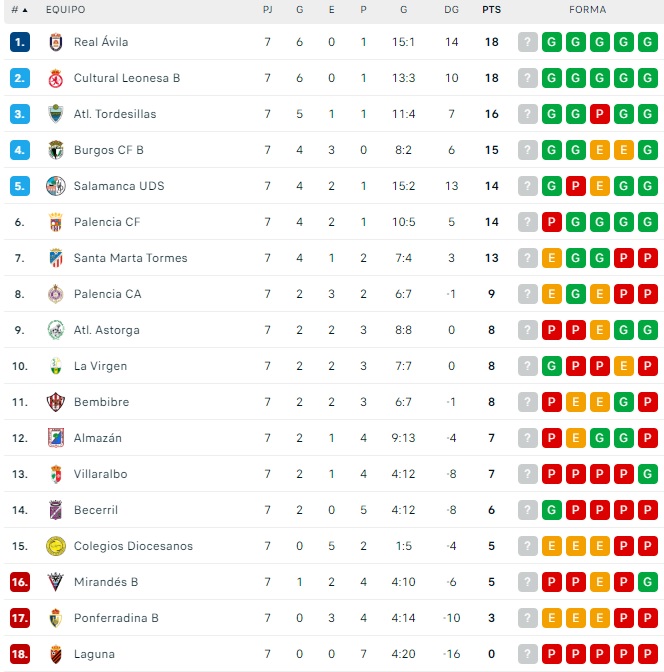Click La Virgen's orange E form badge
Viewport: 664px width, 672px height.
point(624,366)
